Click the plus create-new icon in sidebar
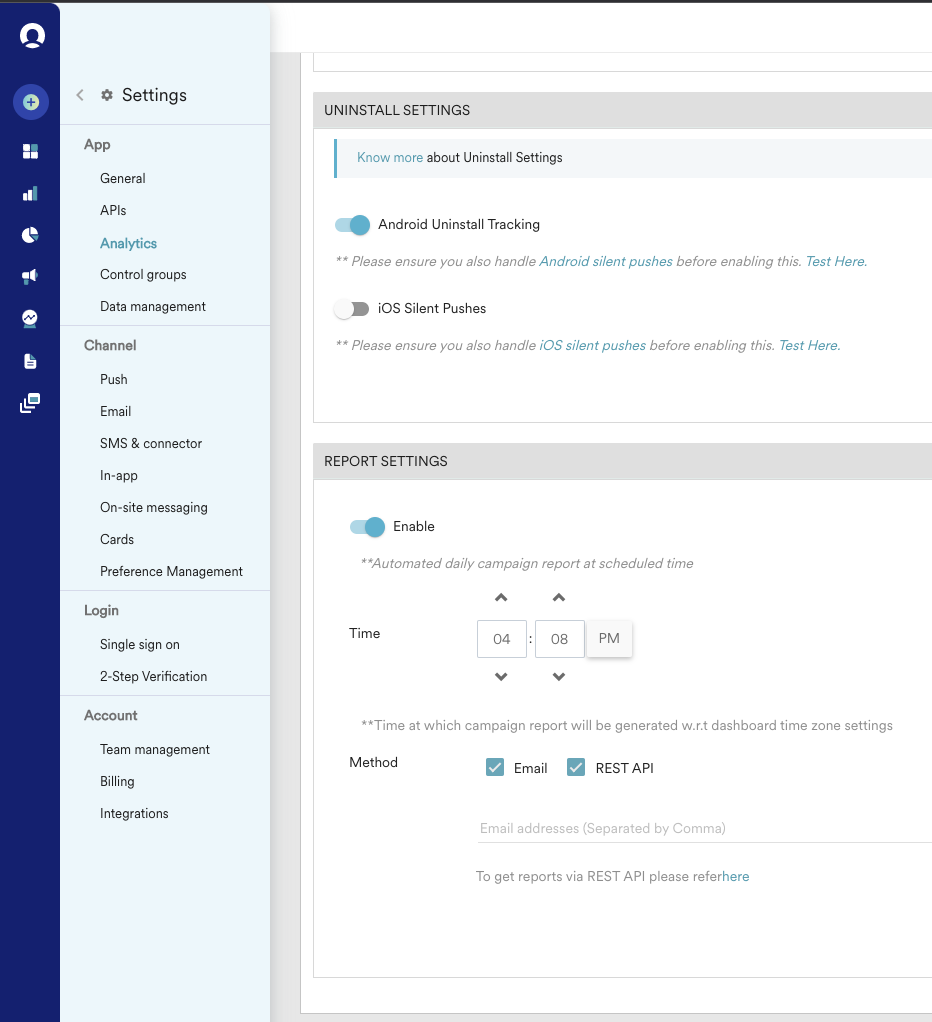The image size is (932, 1022). click(30, 102)
